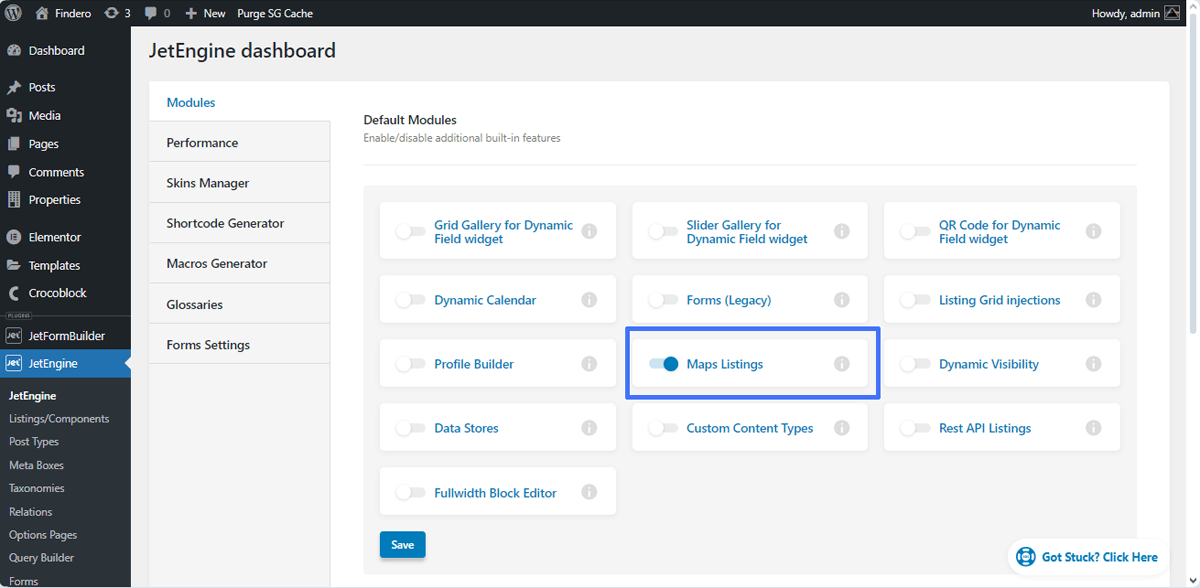Turn on the Data Stores toggle
Image resolution: width=1200 pixels, height=588 pixels.
pos(410,428)
